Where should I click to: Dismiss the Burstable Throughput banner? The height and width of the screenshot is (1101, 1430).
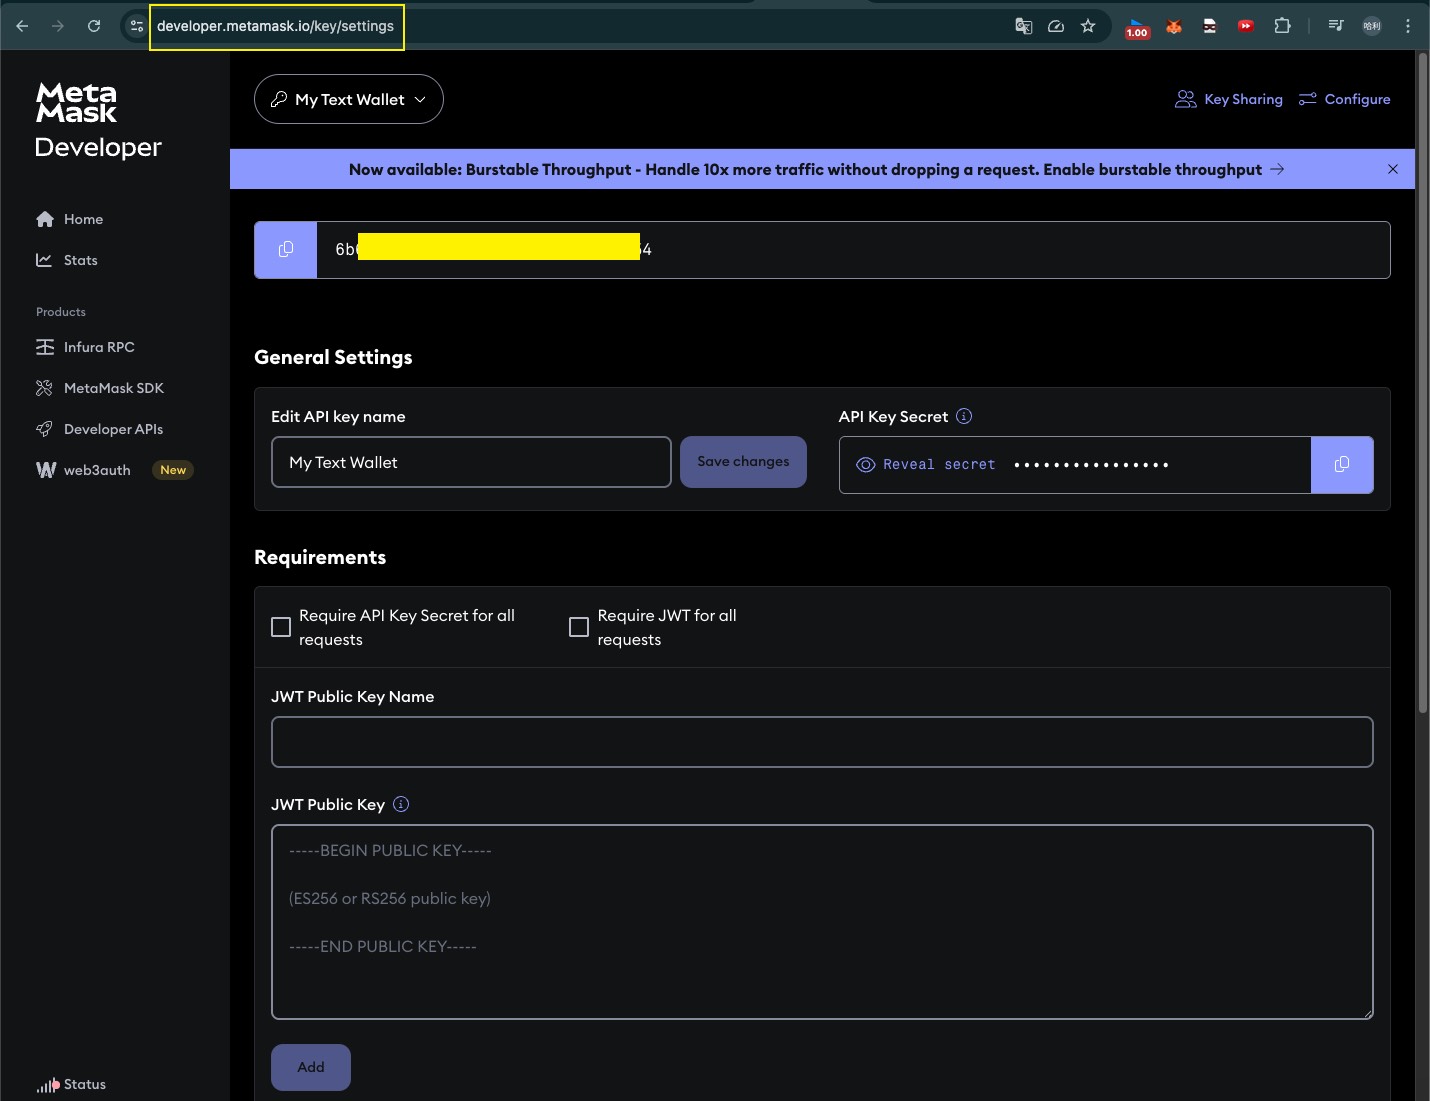click(1393, 169)
